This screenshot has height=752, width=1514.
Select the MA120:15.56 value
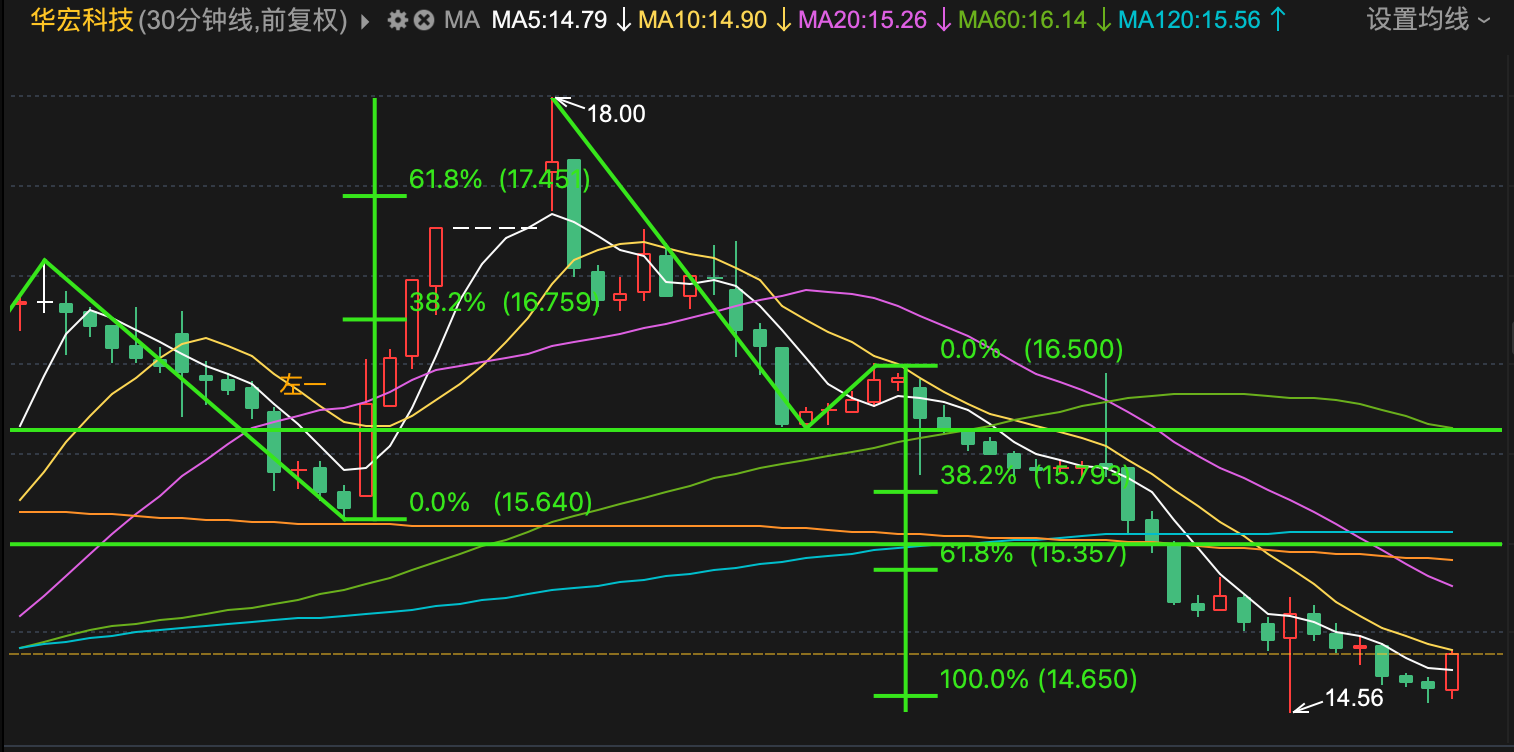tap(1189, 20)
